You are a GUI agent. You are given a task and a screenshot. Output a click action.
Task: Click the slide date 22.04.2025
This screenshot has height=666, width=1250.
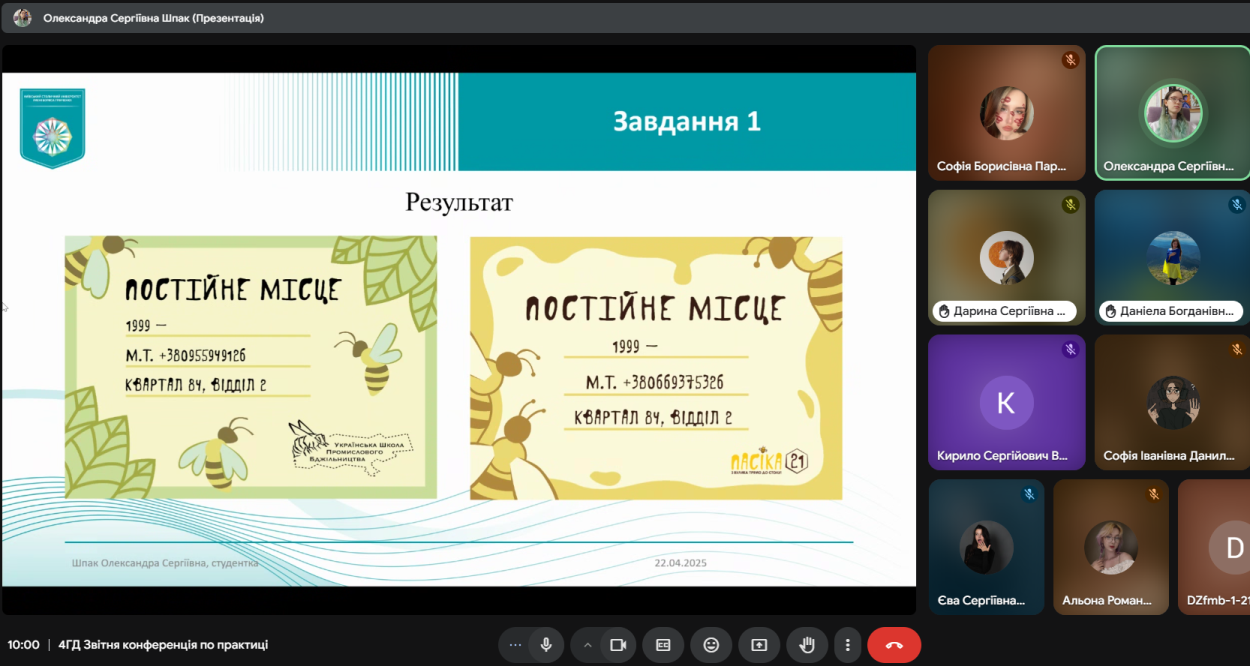[x=681, y=563]
